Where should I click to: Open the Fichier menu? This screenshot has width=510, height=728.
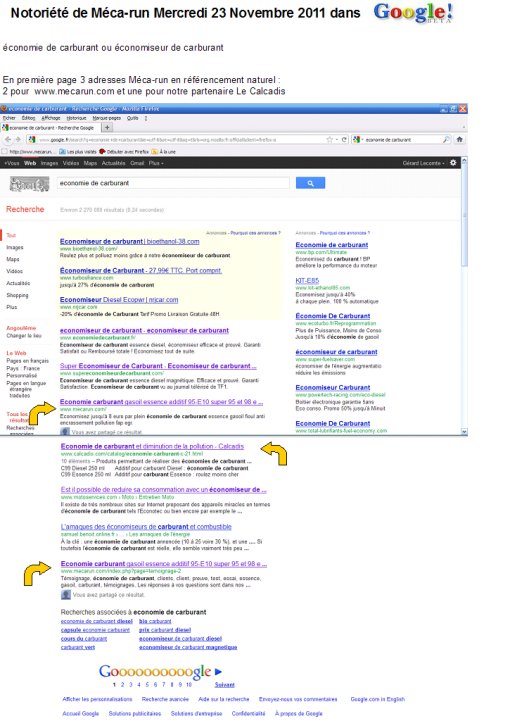click(x=9, y=118)
